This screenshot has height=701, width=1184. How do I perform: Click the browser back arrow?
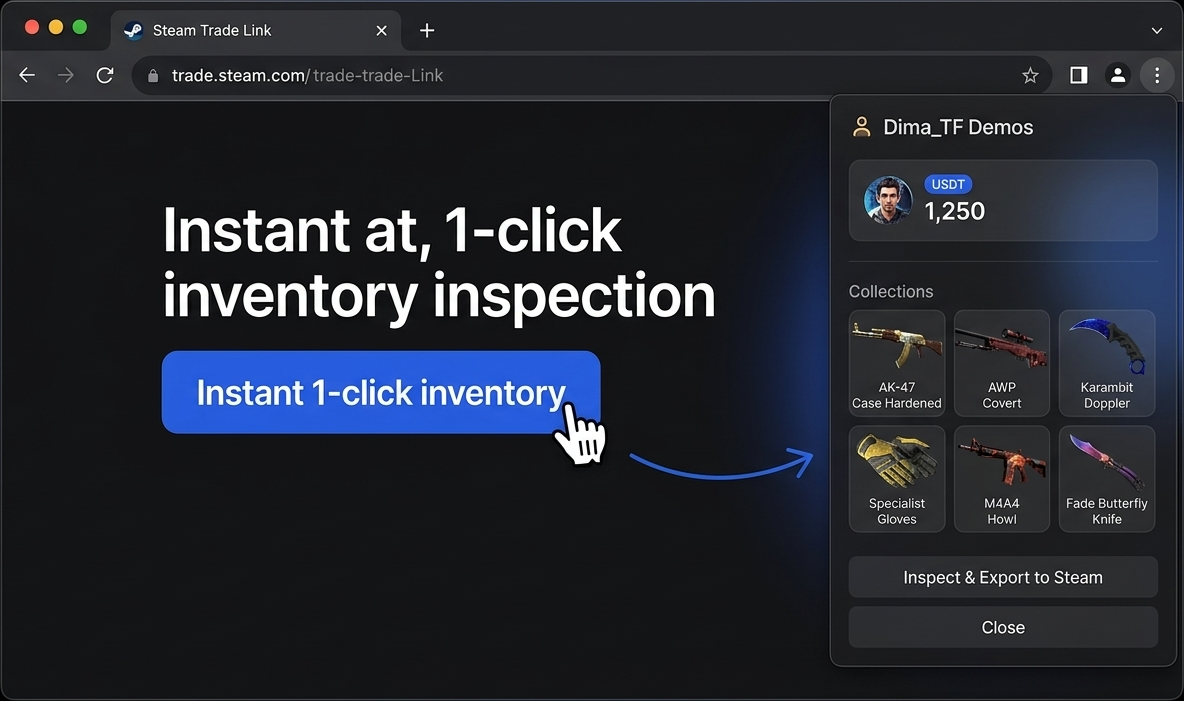click(x=27, y=75)
